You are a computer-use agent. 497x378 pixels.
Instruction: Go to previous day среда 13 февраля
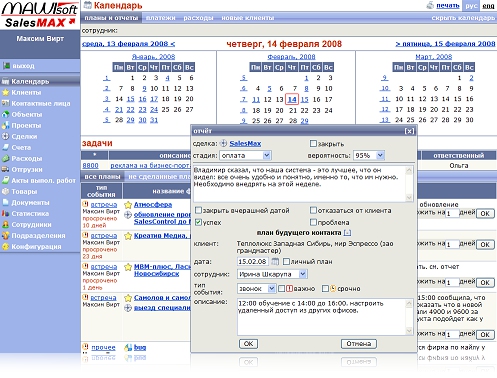pos(128,44)
